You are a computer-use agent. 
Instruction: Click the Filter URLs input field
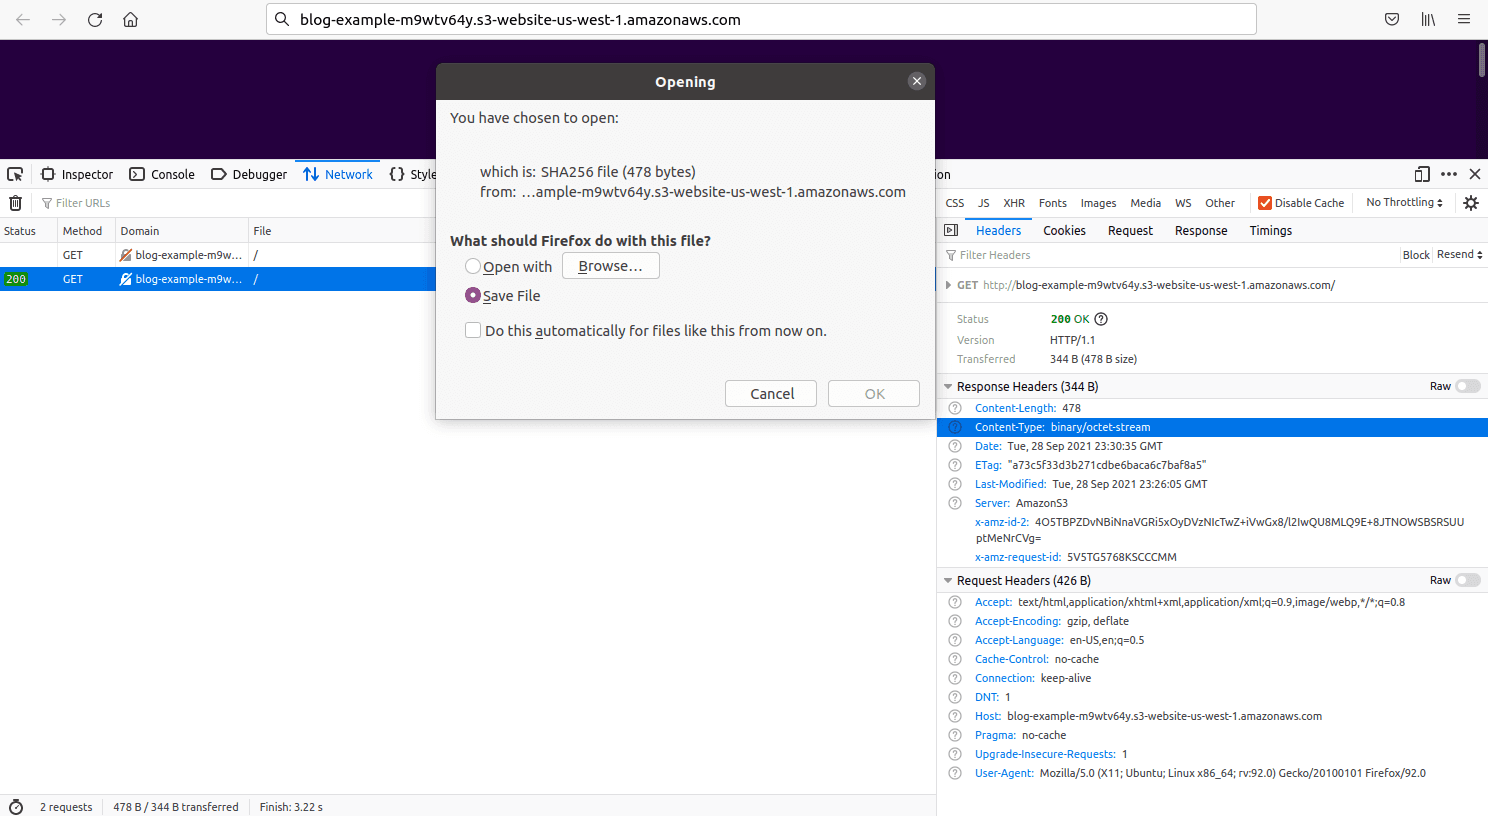235,203
